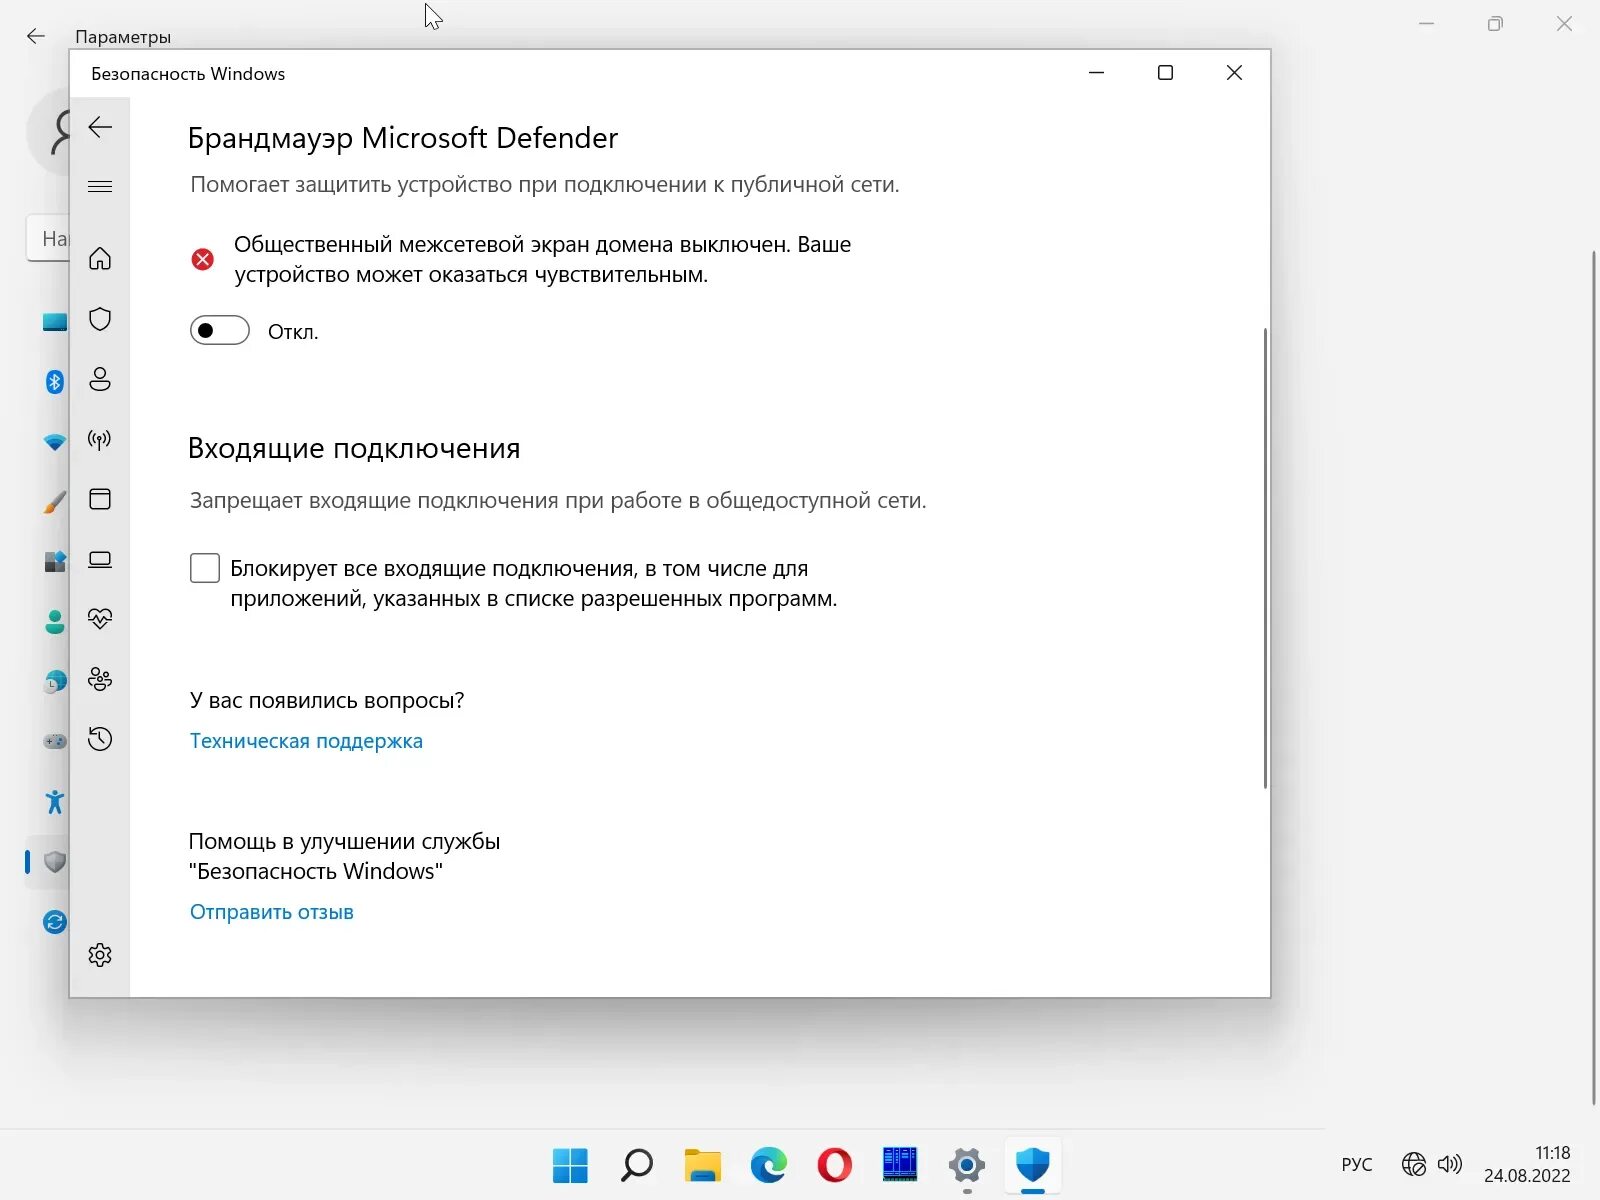
Task: Click the РУС language indicator
Action: point(1357,1164)
